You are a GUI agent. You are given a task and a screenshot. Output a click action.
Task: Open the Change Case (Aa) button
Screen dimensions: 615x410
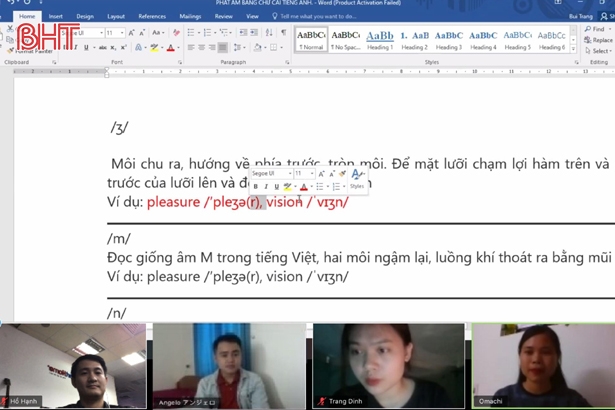click(x=157, y=33)
